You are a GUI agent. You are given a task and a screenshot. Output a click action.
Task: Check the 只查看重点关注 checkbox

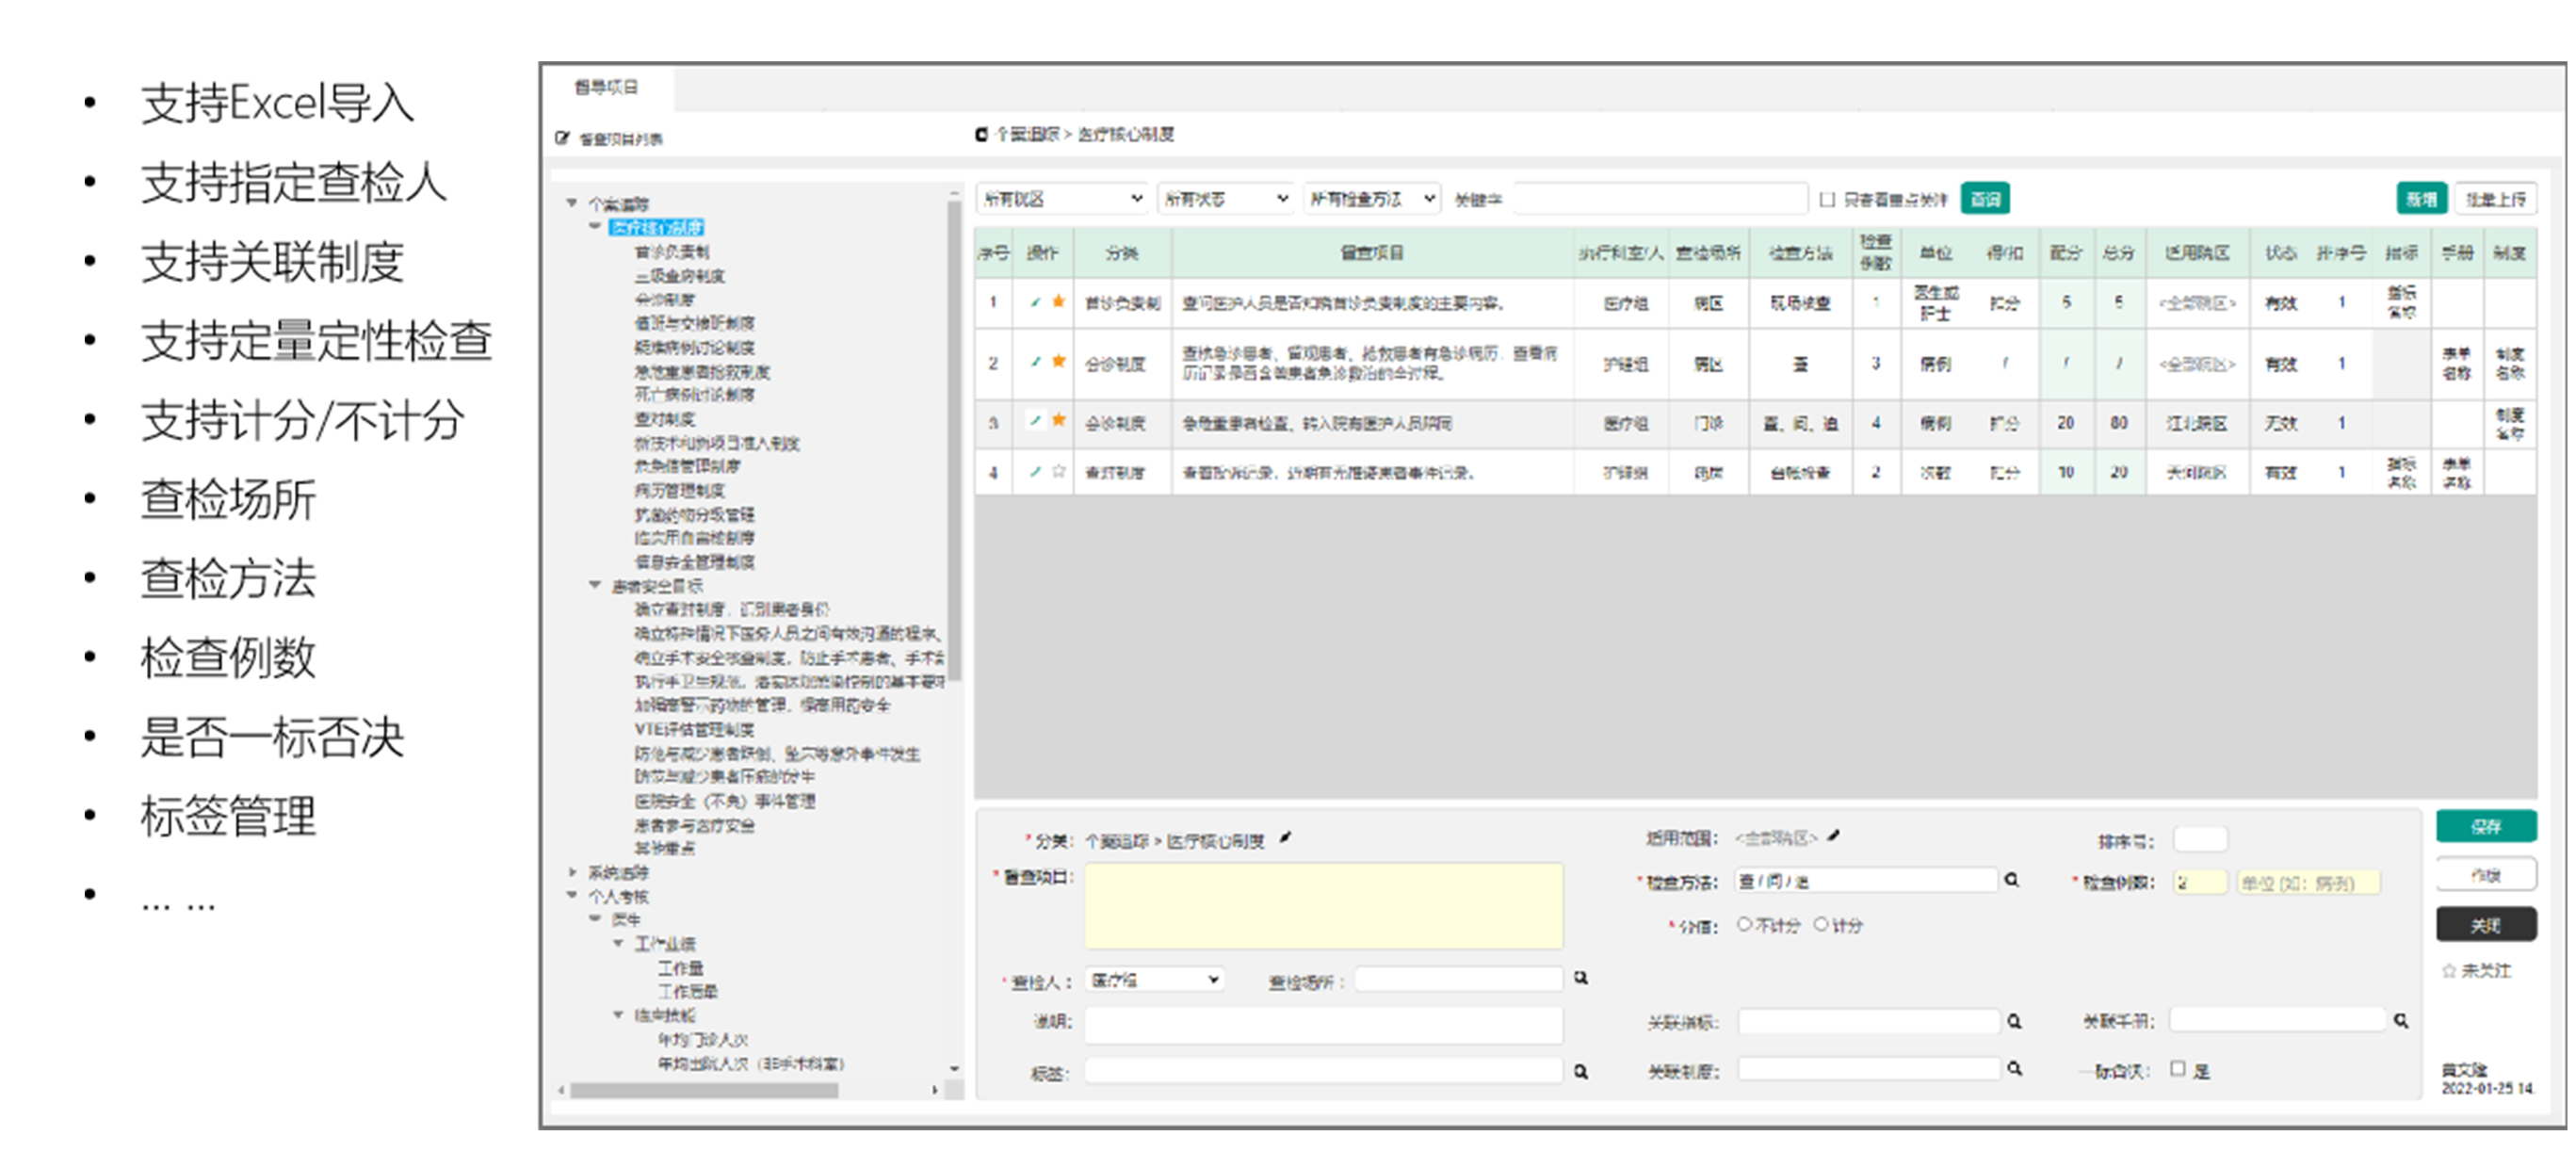tap(1827, 199)
